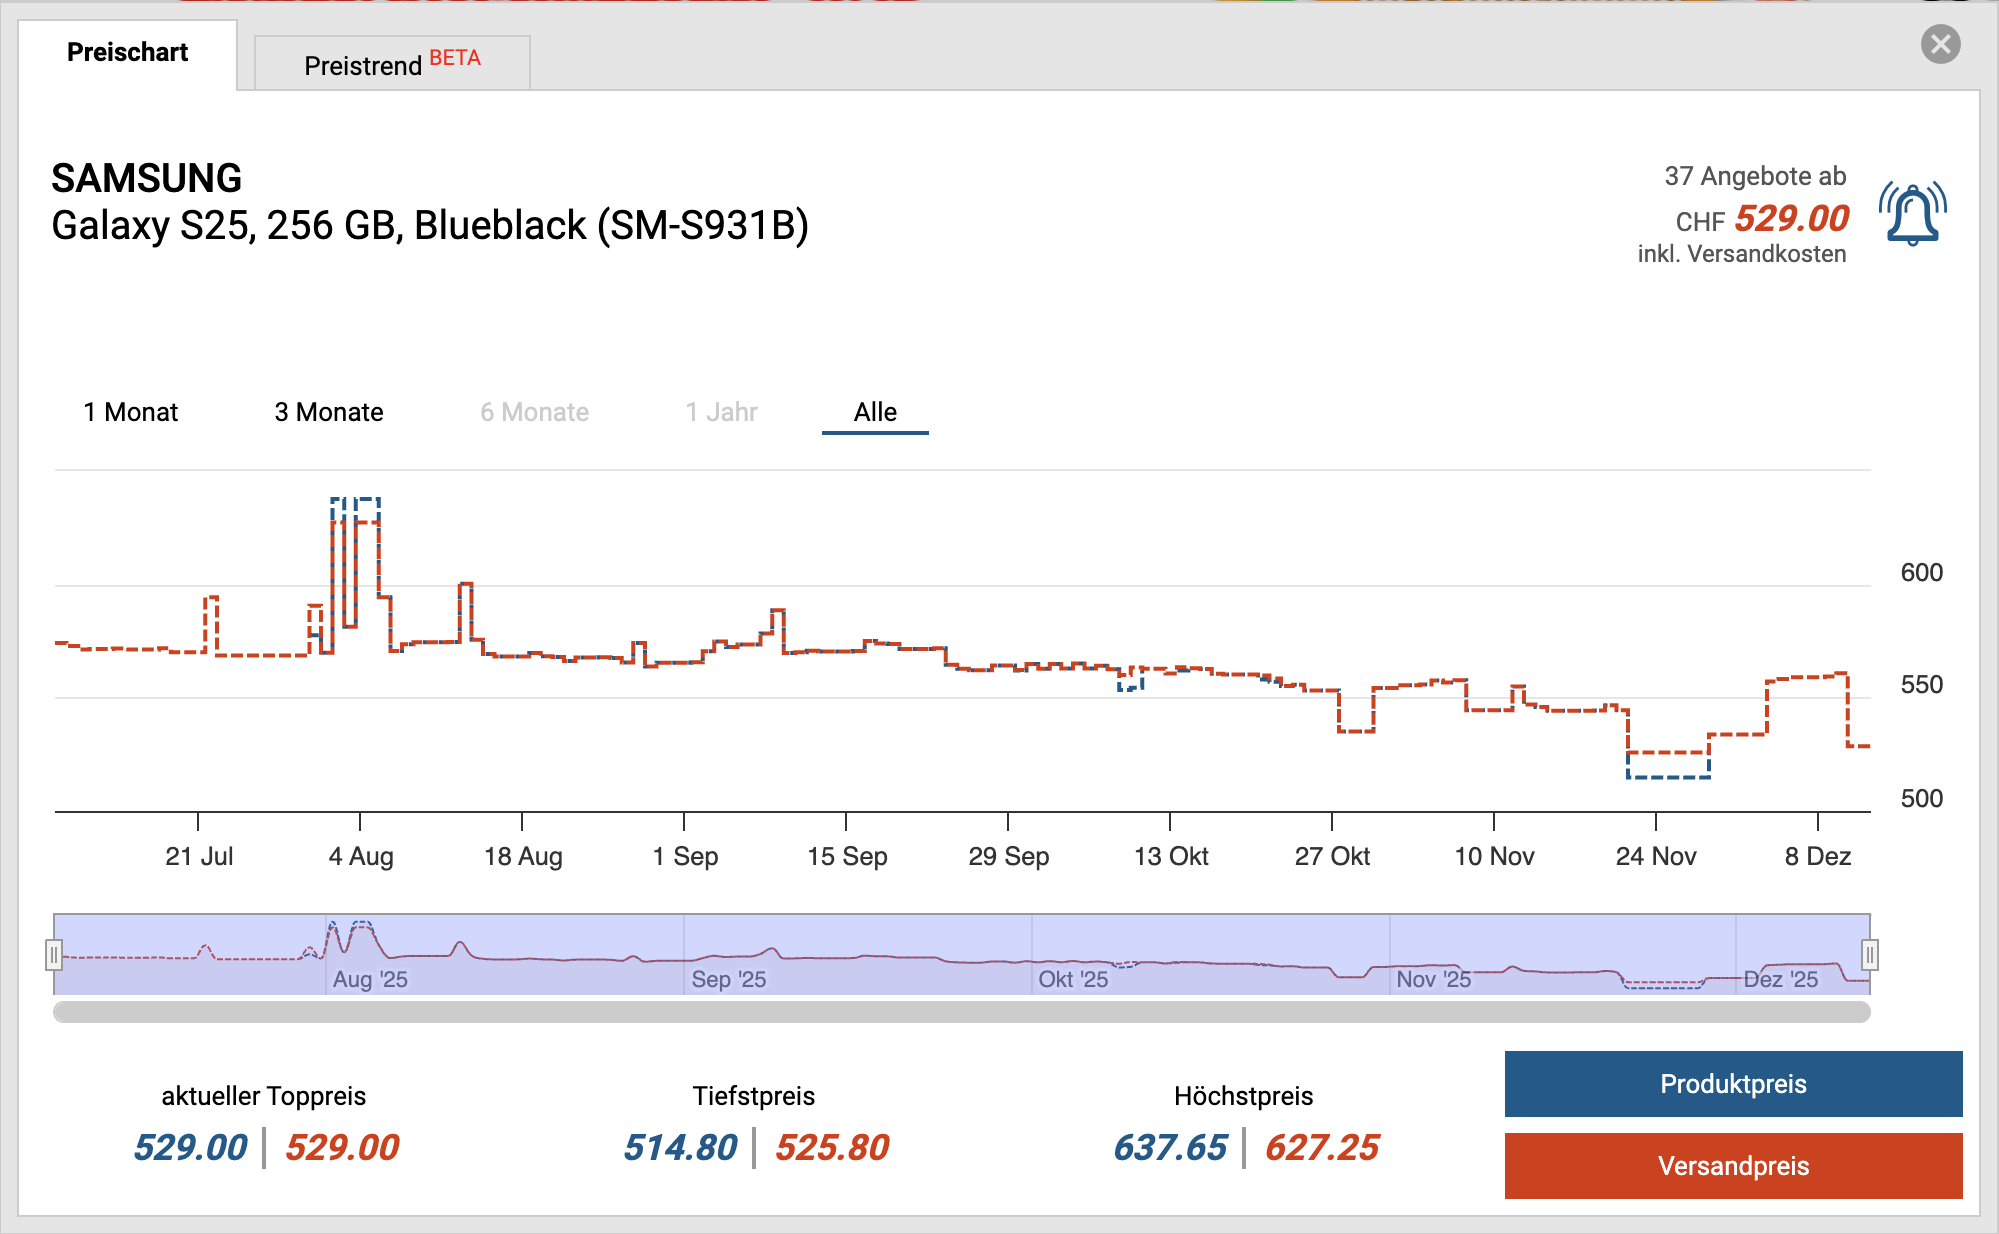Select the Preischart tab
Screen dimensions: 1999x1234
click(127, 53)
